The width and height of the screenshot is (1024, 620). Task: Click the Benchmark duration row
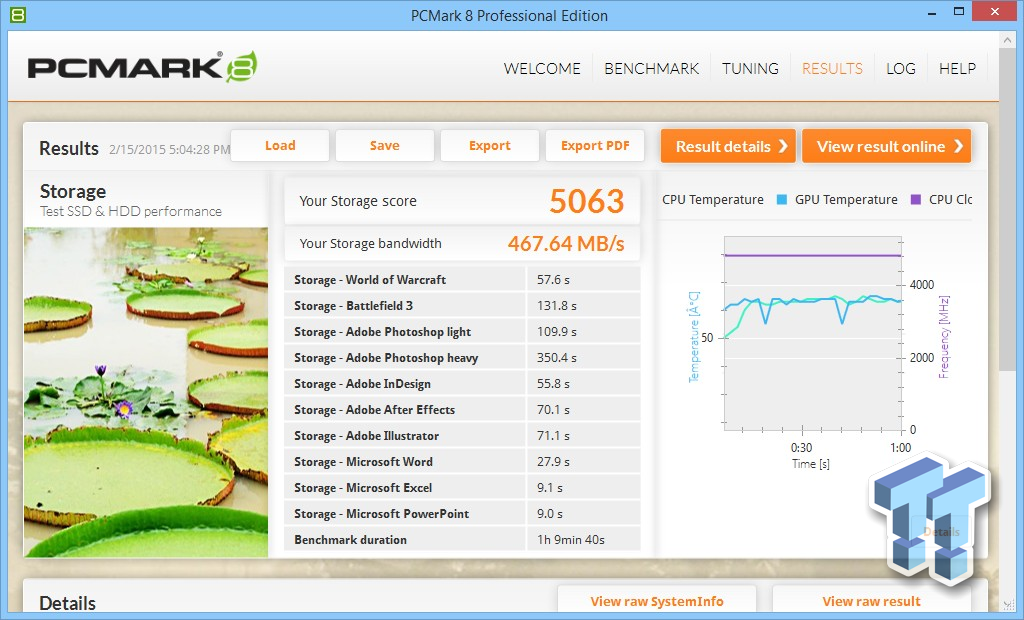pyautogui.click(x=462, y=540)
